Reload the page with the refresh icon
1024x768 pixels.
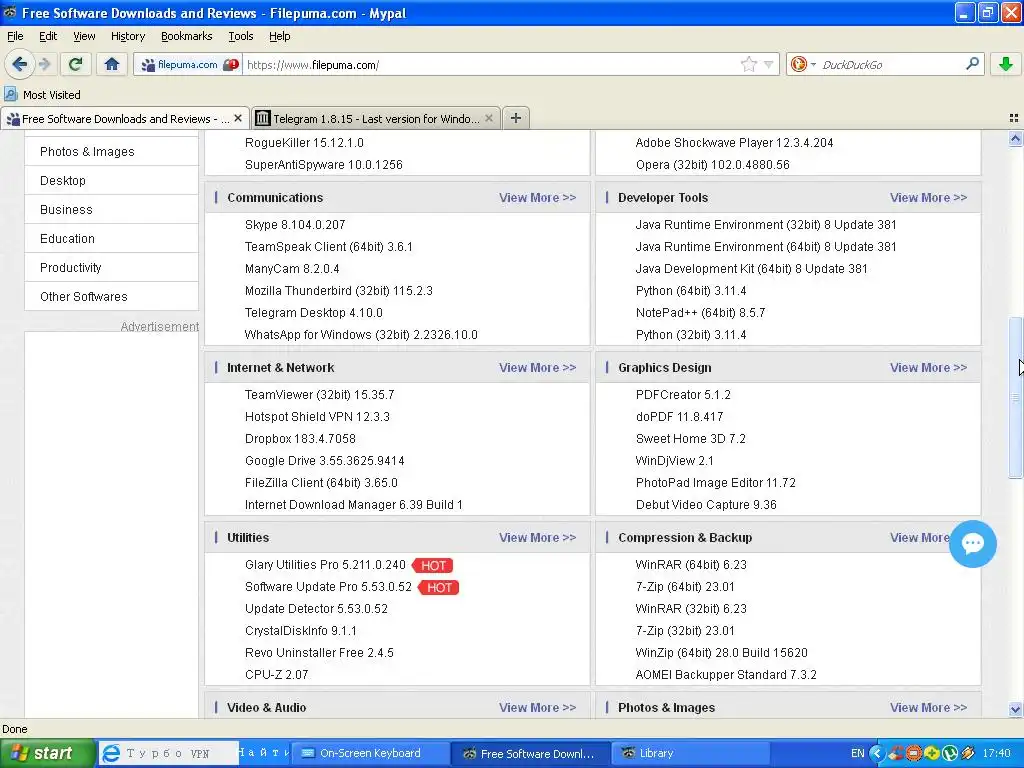76,64
